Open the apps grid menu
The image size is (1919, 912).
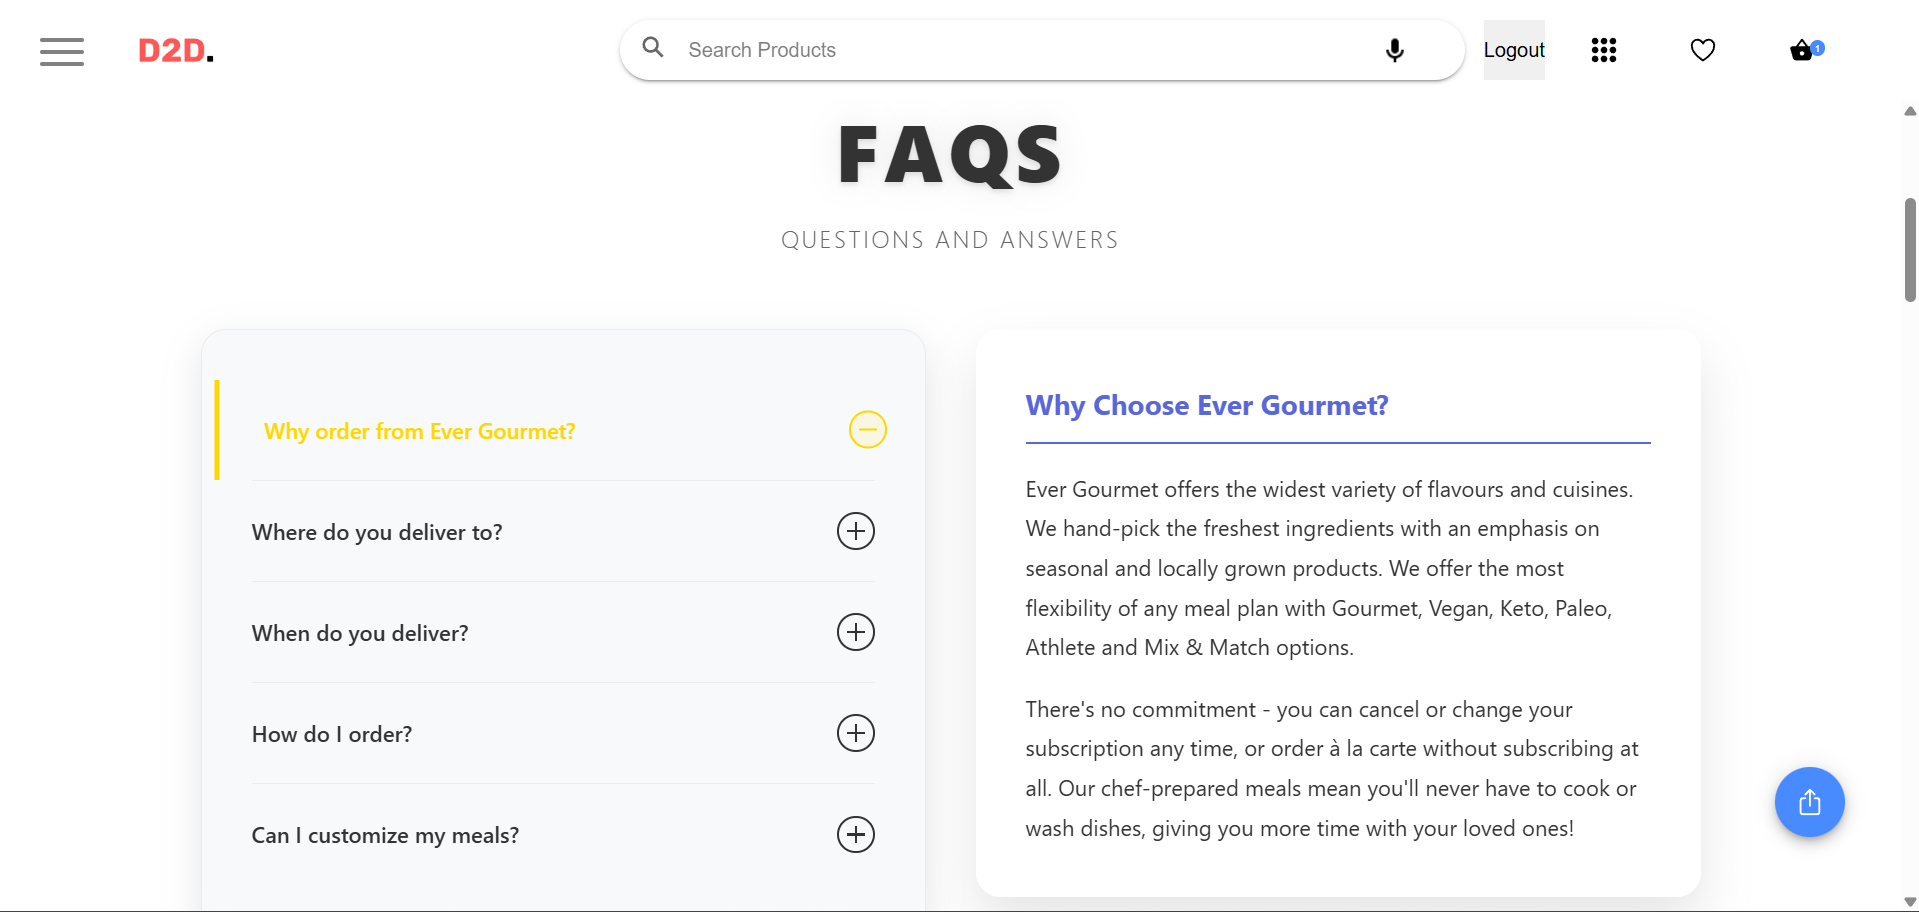(1604, 50)
